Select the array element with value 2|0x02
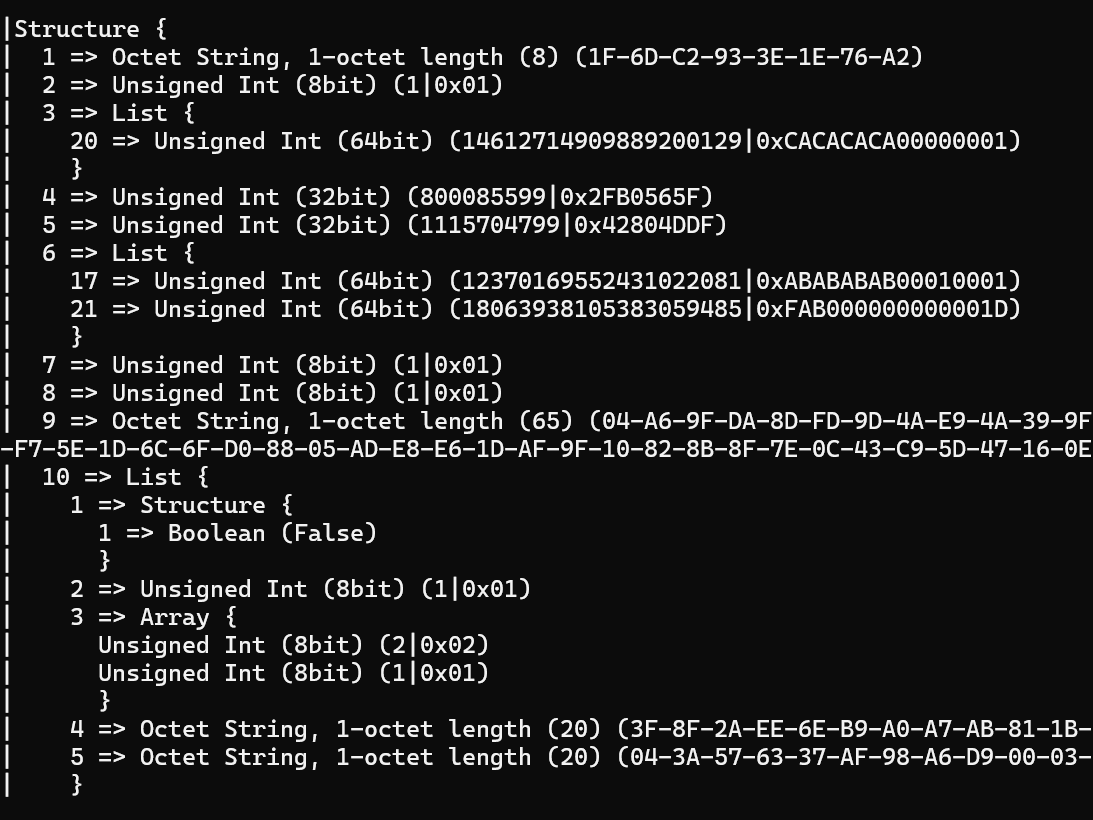 pos(293,645)
